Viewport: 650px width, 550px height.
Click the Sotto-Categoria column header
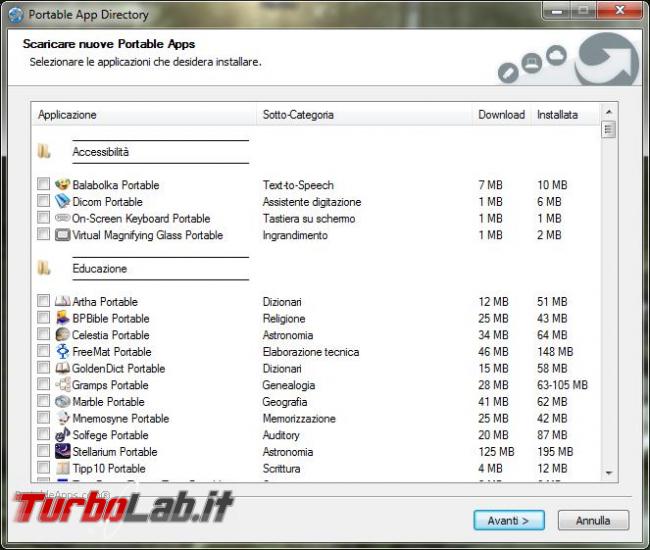point(364,114)
